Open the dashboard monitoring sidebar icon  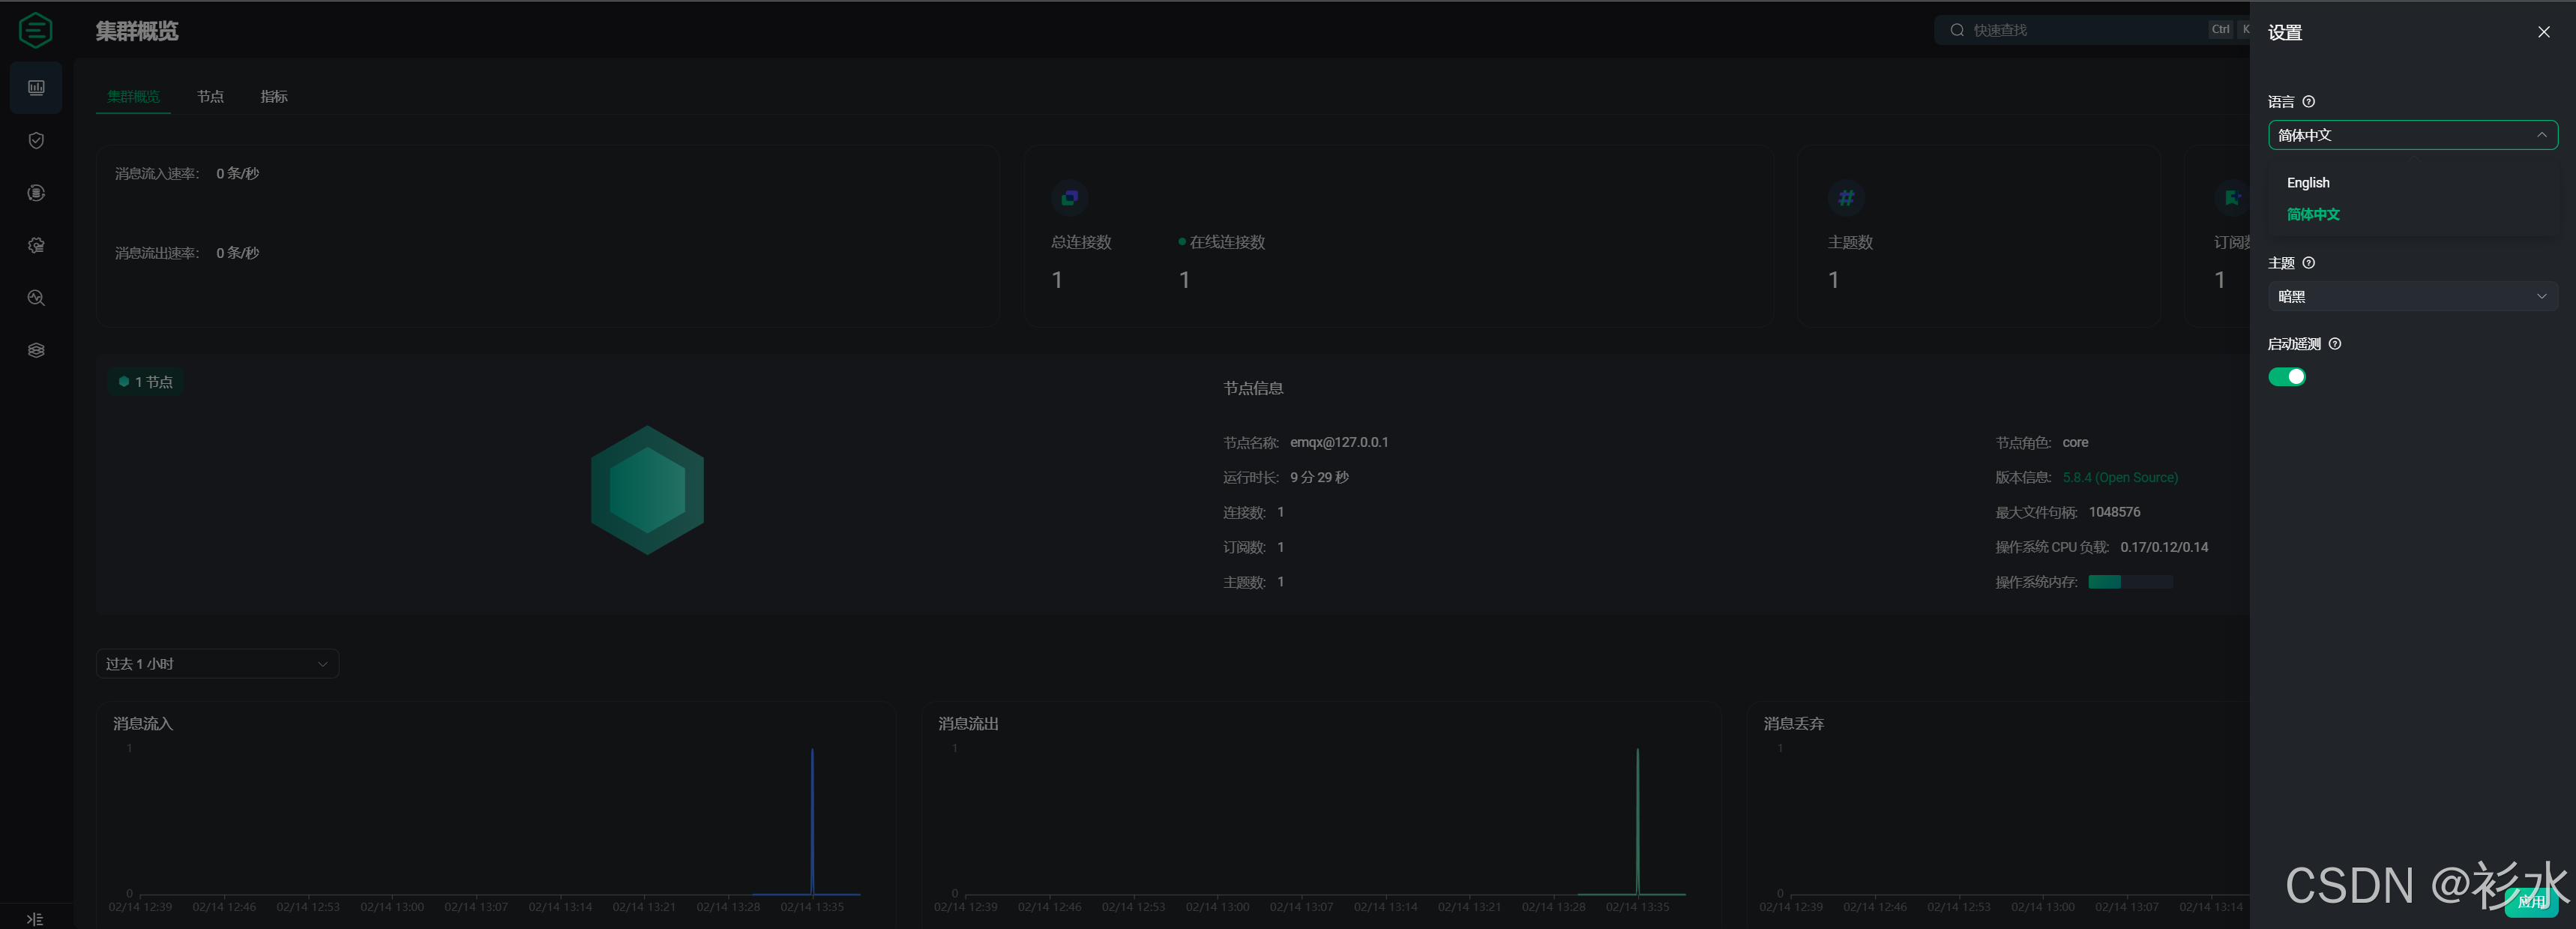click(x=36, y=88)
